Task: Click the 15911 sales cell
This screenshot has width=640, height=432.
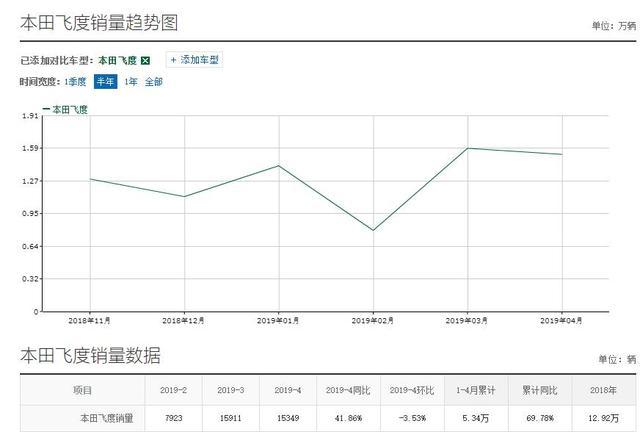Action: tap(231, 418)
